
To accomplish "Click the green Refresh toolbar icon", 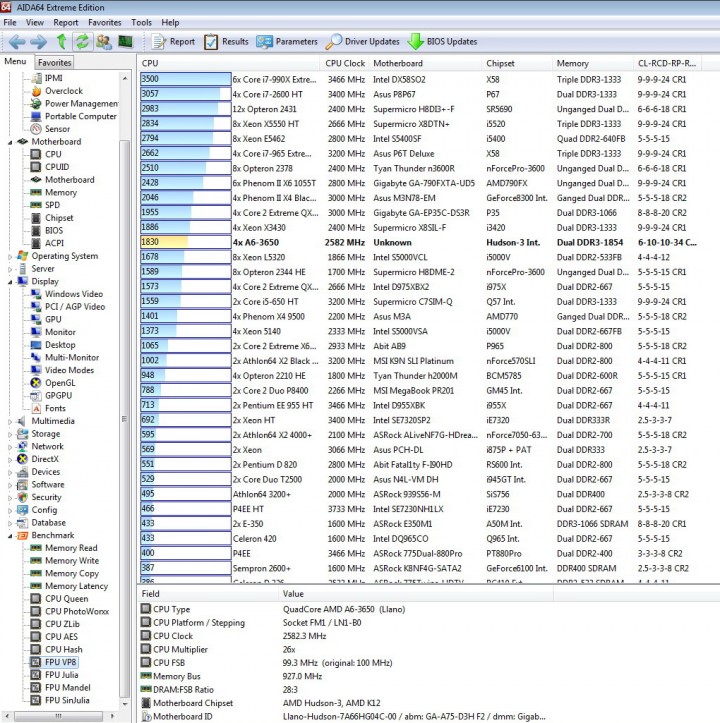I will point(83,41).
